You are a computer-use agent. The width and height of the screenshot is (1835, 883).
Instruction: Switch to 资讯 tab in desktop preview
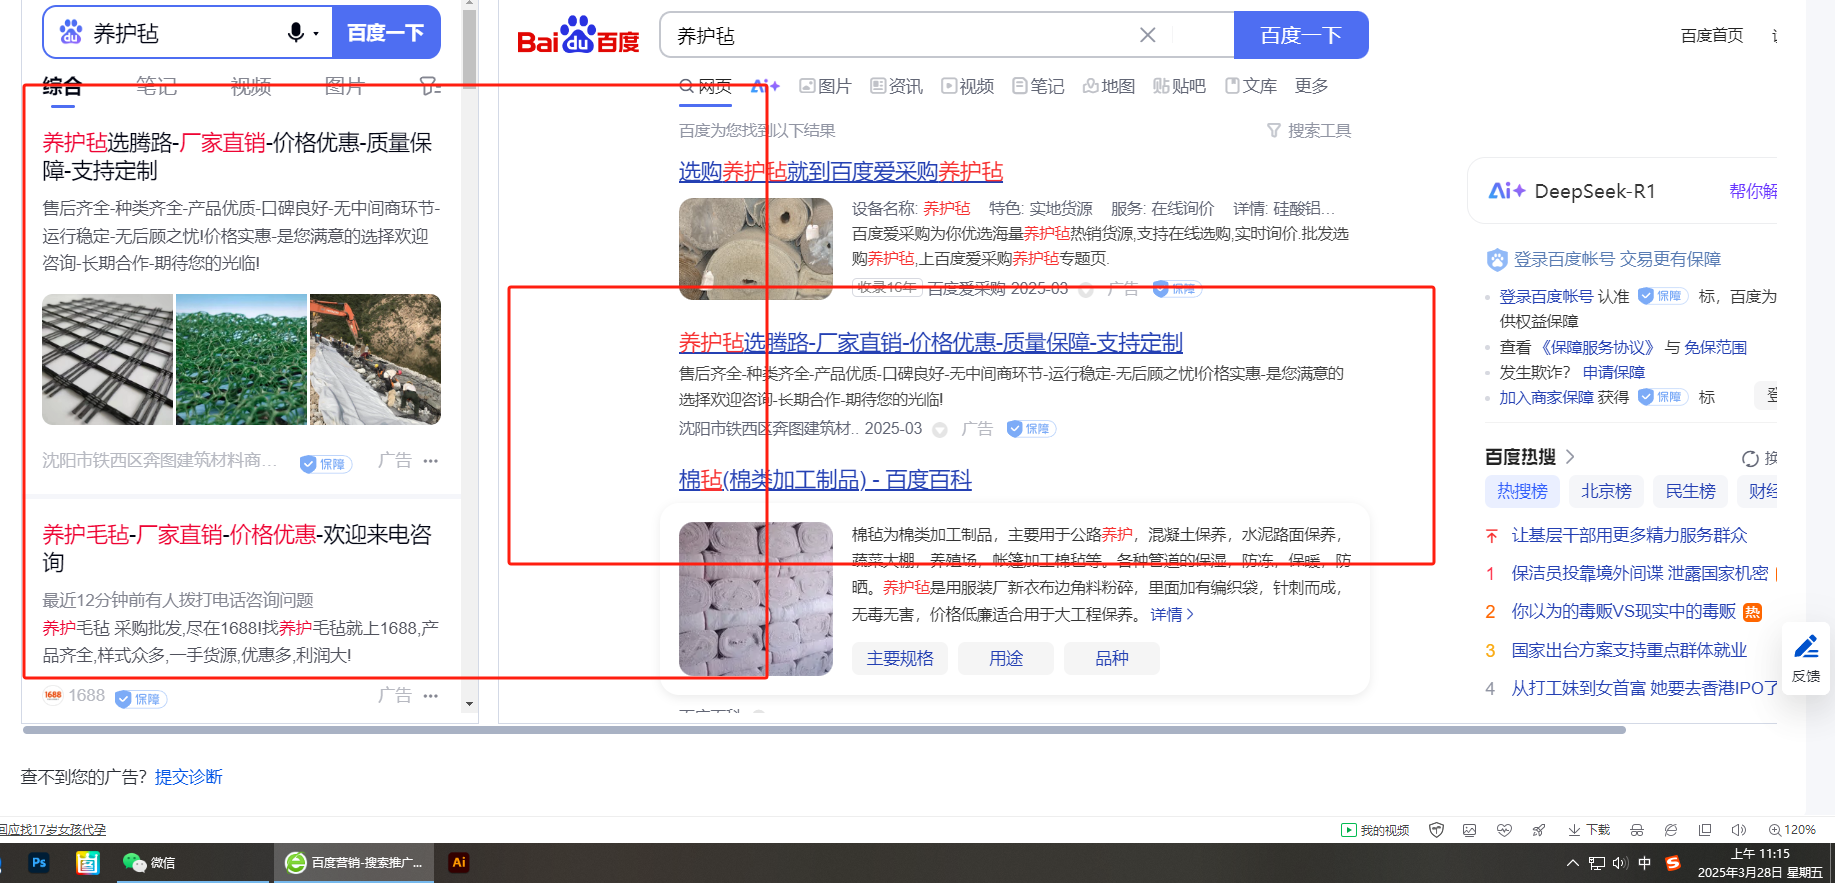[896, 87]
